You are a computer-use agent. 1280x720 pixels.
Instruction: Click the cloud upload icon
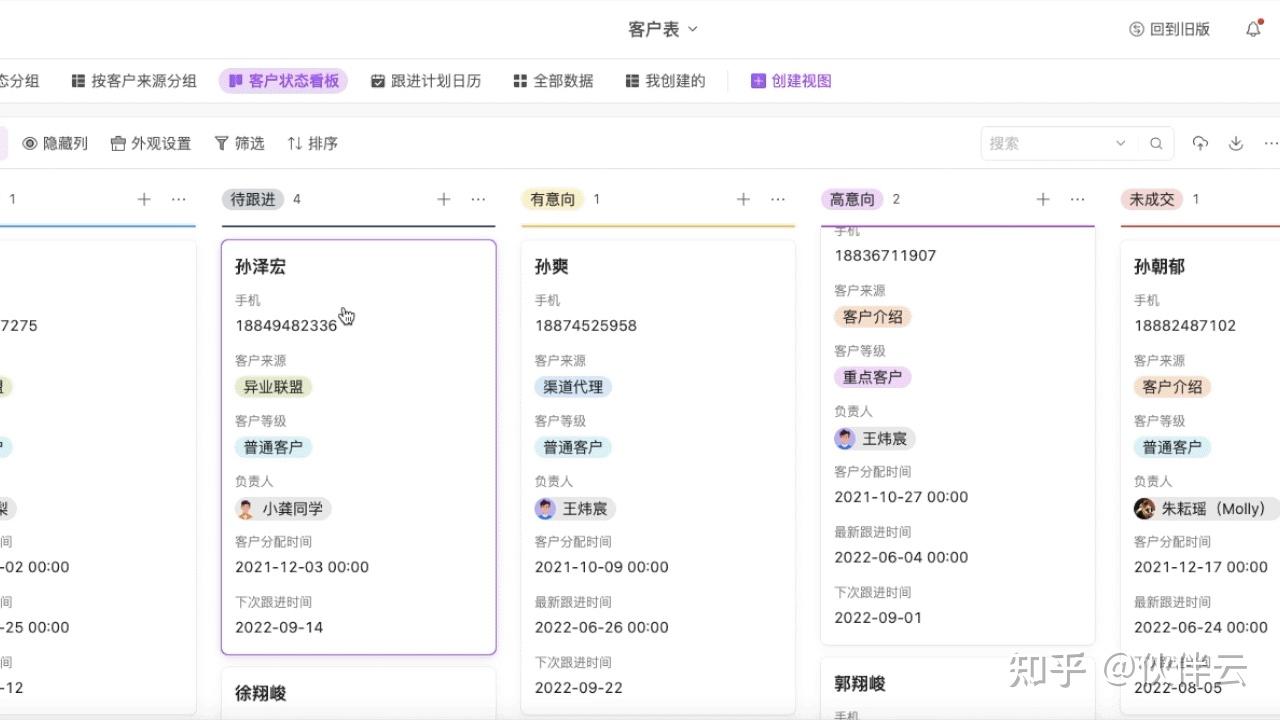[x=1200, y=144]
